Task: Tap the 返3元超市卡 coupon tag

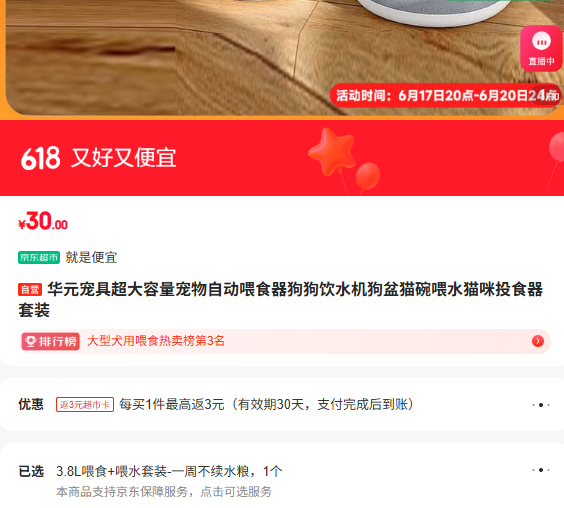Action: [85, 404]
